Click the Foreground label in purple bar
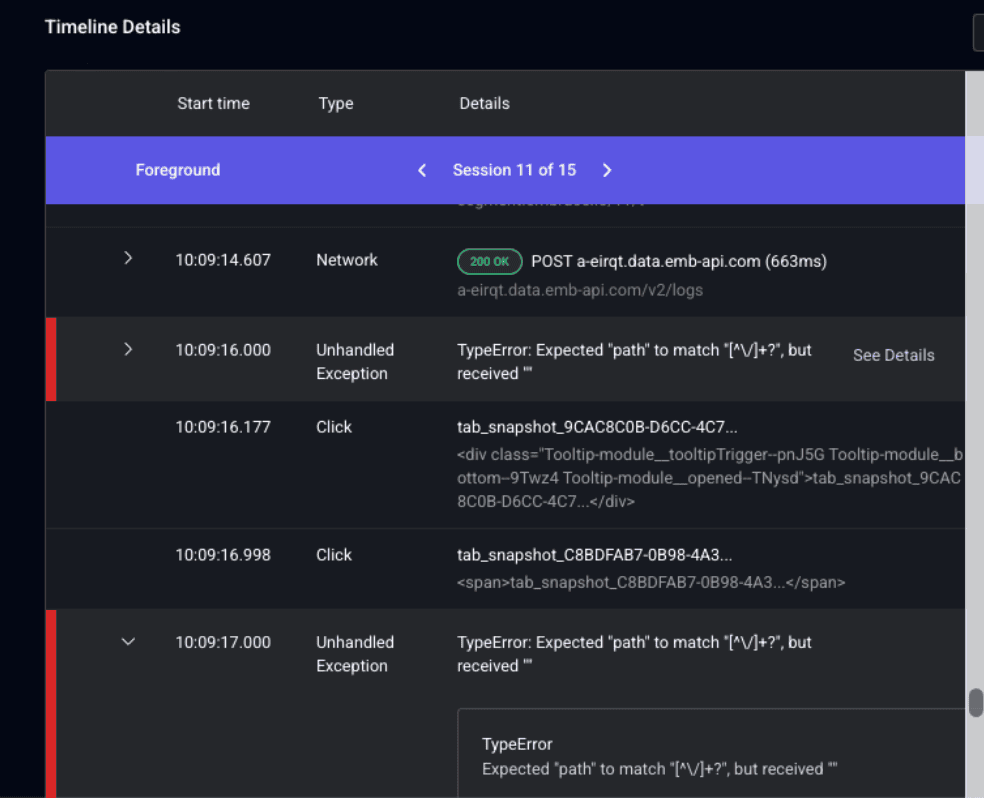The width and height of the screenshot is (984, 798). point(177,170)
